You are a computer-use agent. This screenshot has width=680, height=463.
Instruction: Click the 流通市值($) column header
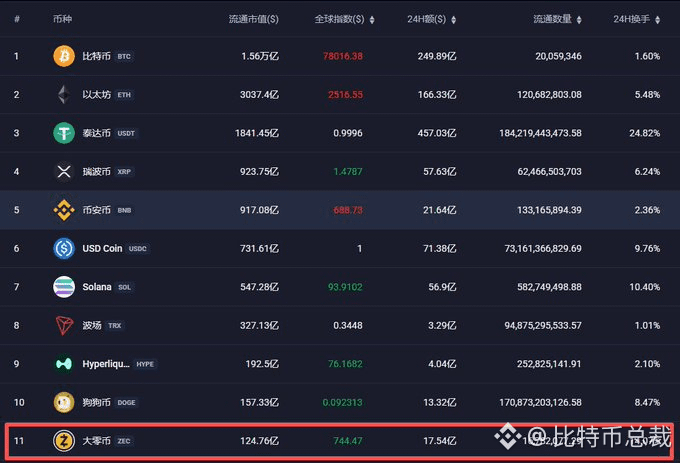(x=254, y=19)
